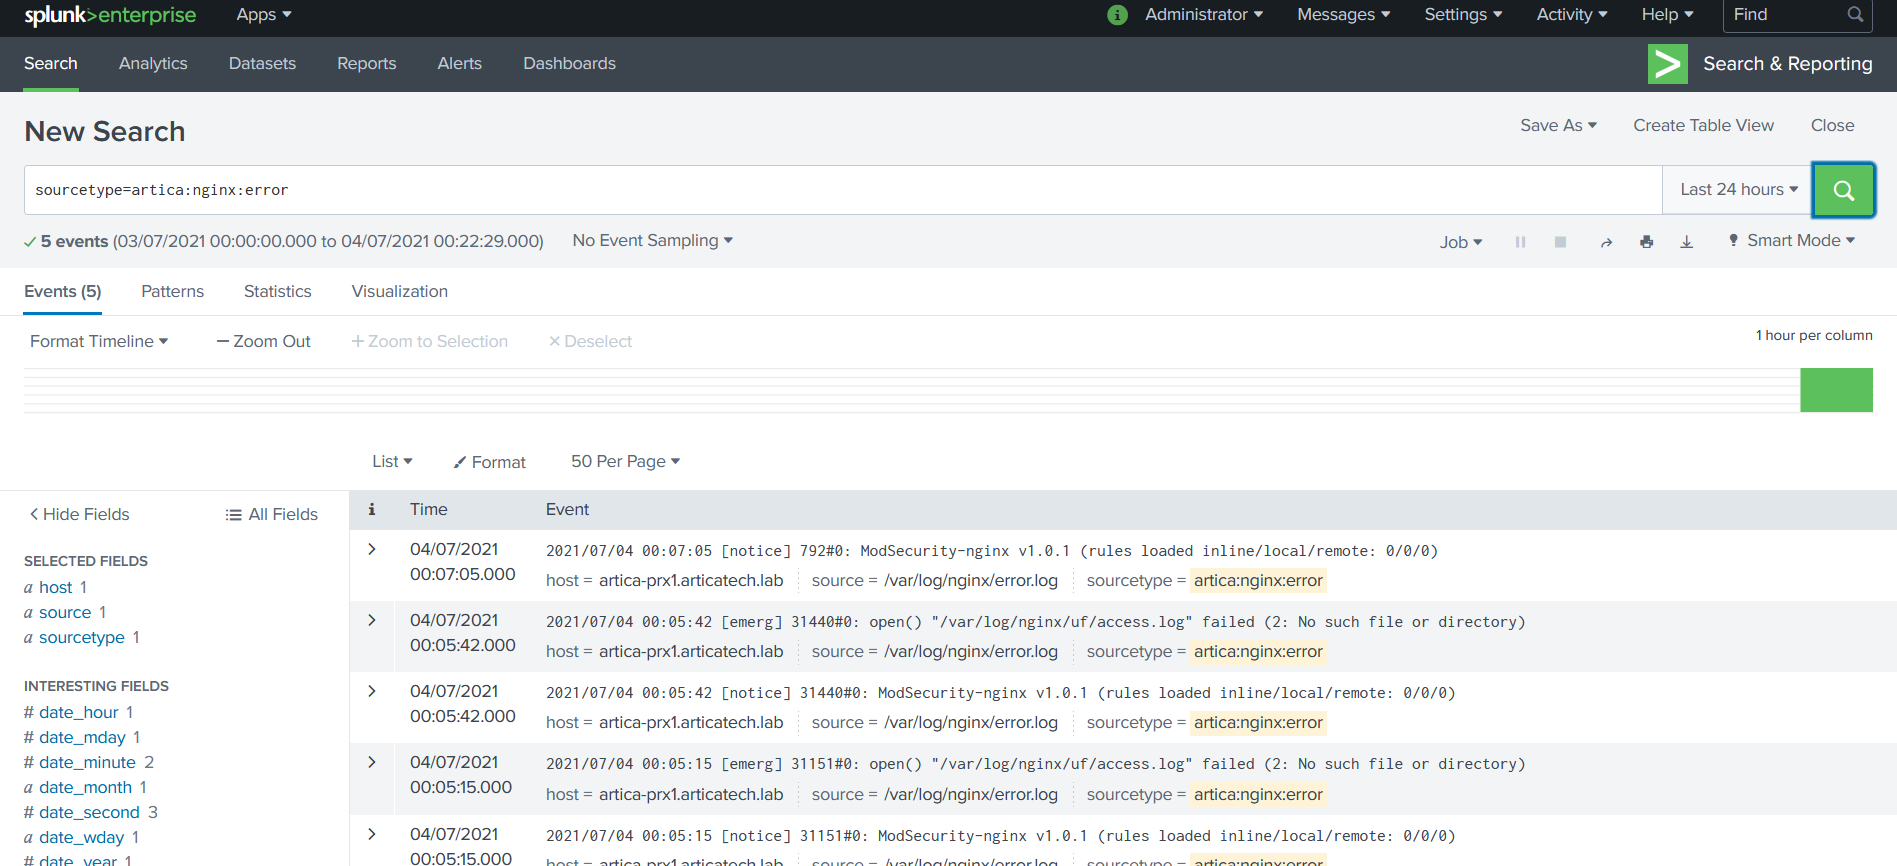Open the Apps dropdown

[264, 14]
